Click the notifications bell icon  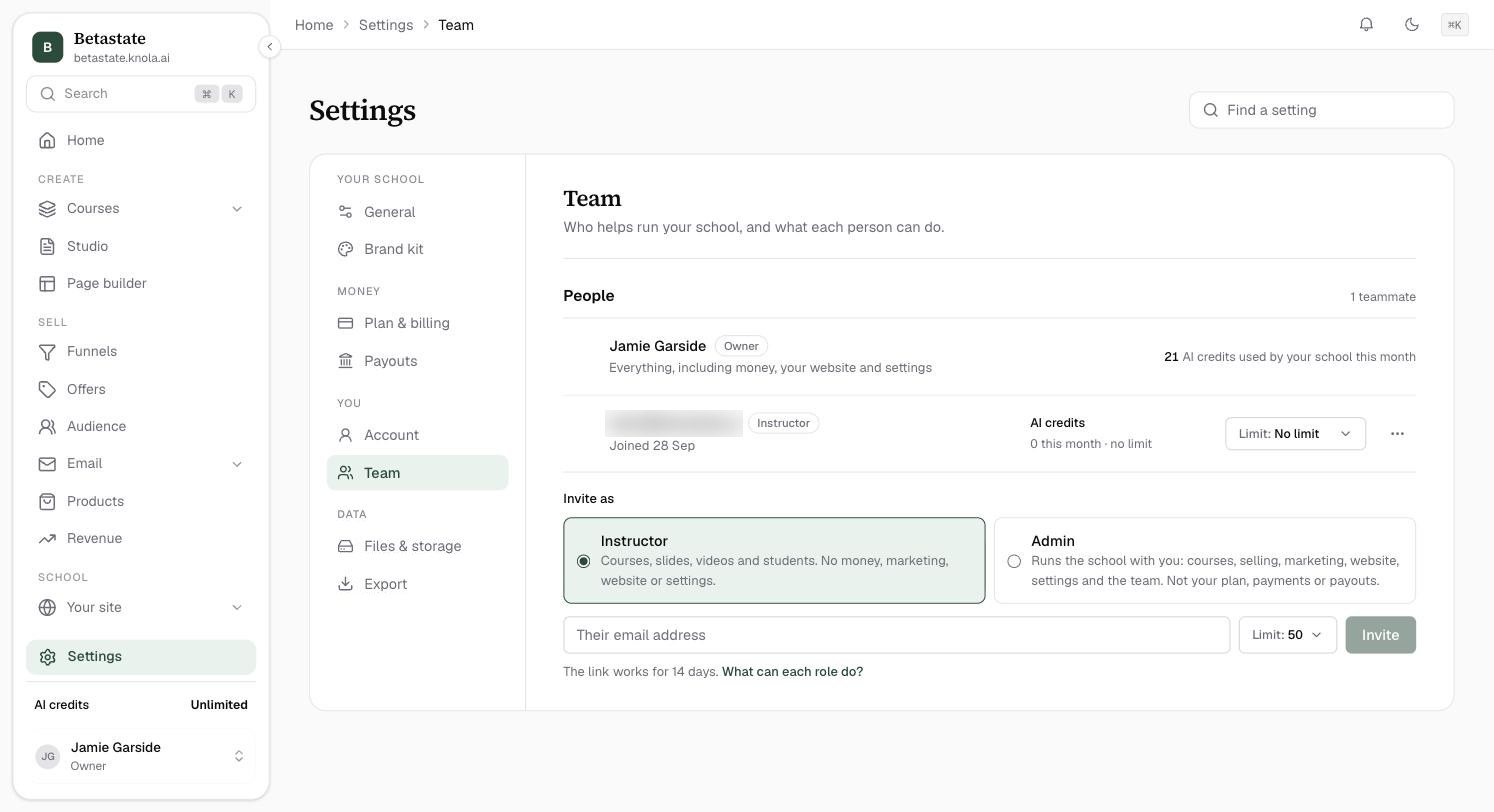pos(1366,24)
